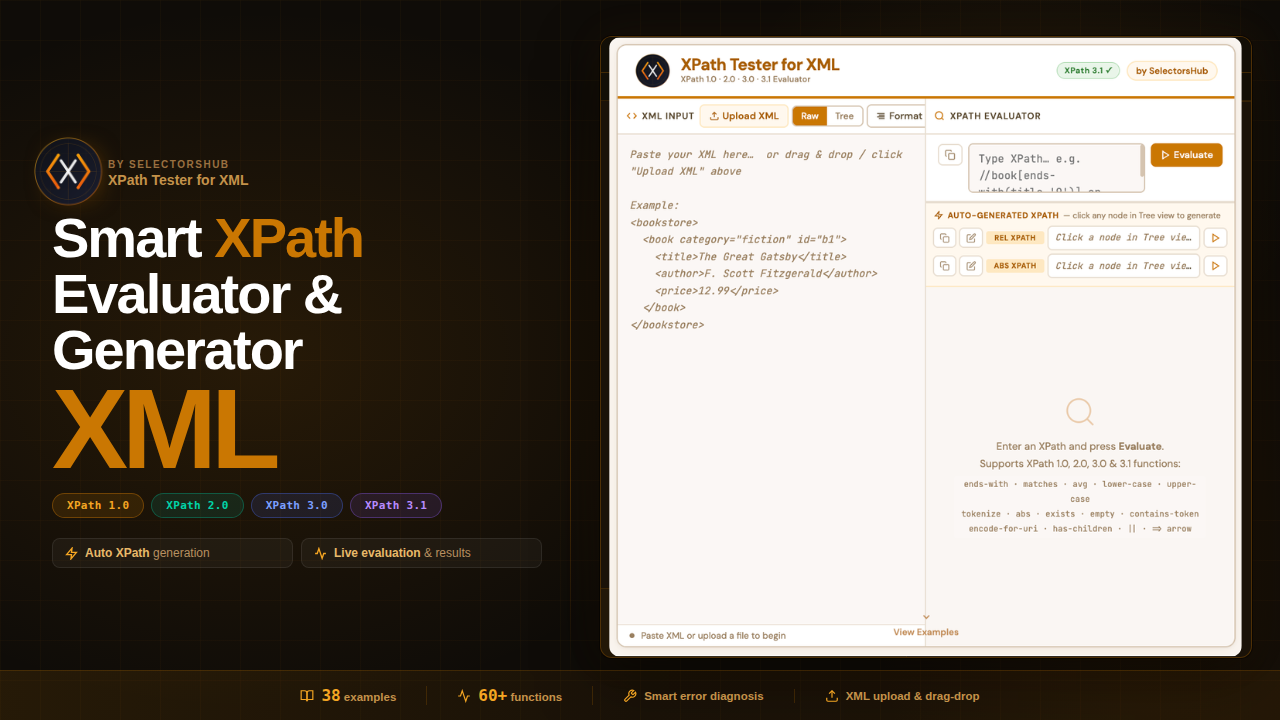
Task: Click the large SelectorsHub logo beside the brand name
Action: pos(68,171)
